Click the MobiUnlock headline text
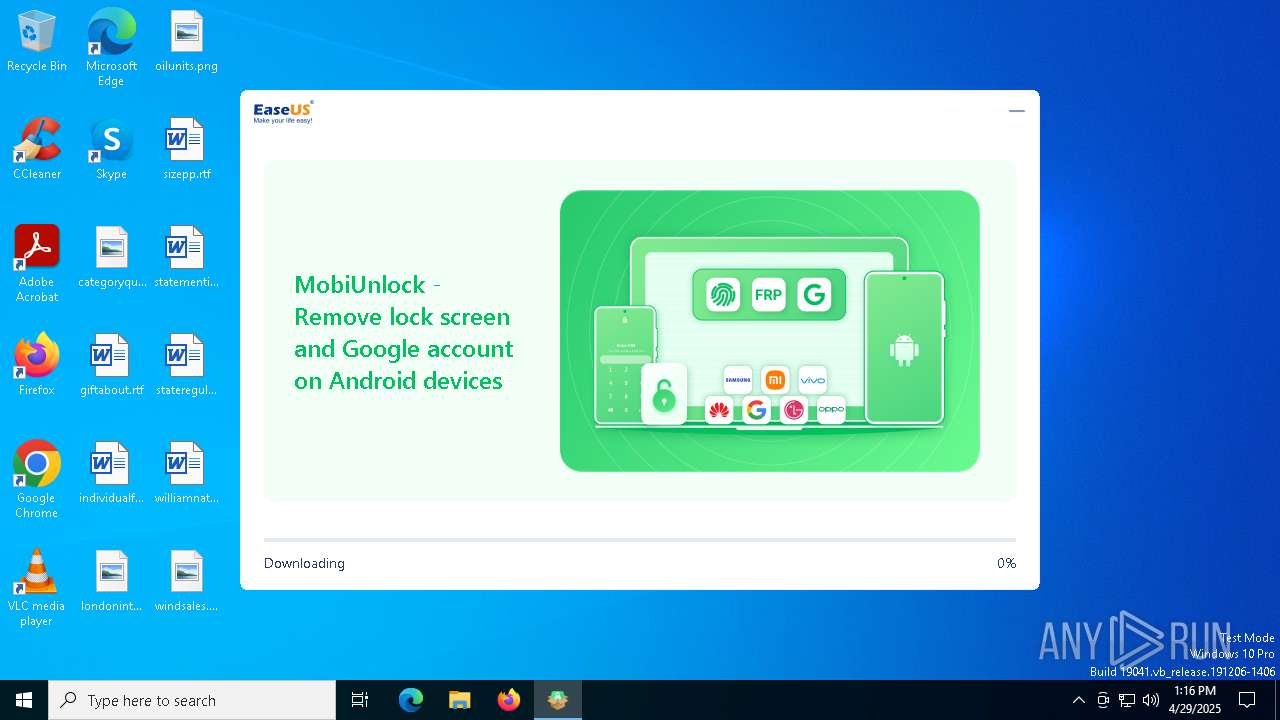 (403, 332)
